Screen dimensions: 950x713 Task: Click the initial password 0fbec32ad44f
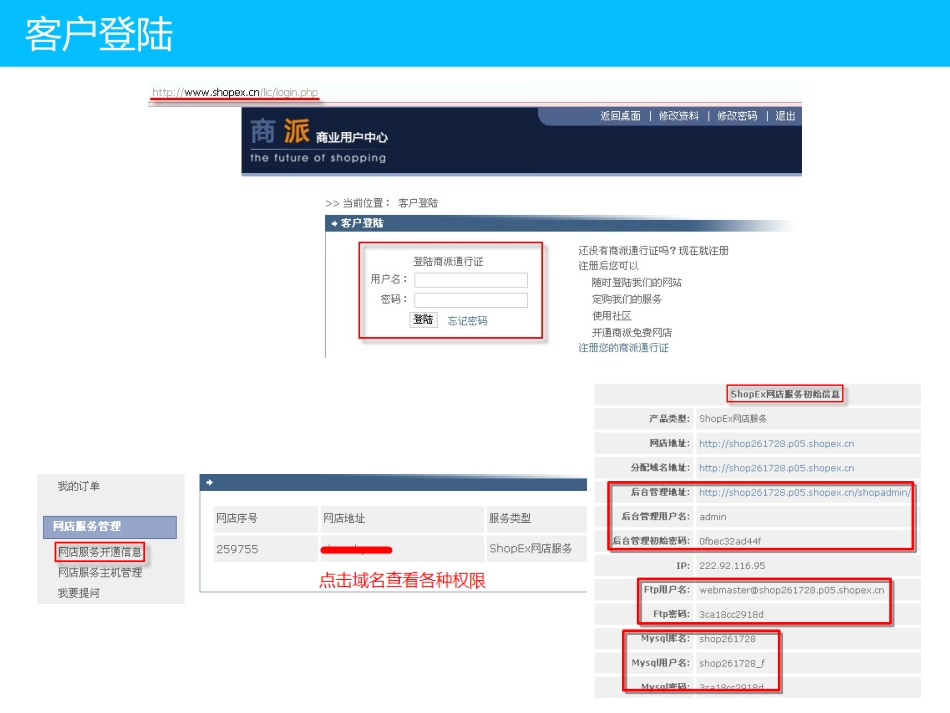[729, 541]
